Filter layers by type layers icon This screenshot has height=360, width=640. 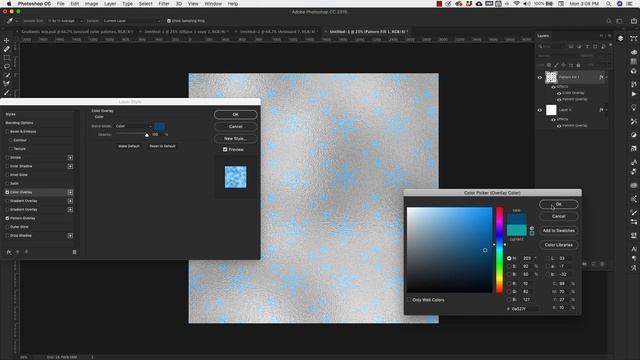(x=587, y=47)
